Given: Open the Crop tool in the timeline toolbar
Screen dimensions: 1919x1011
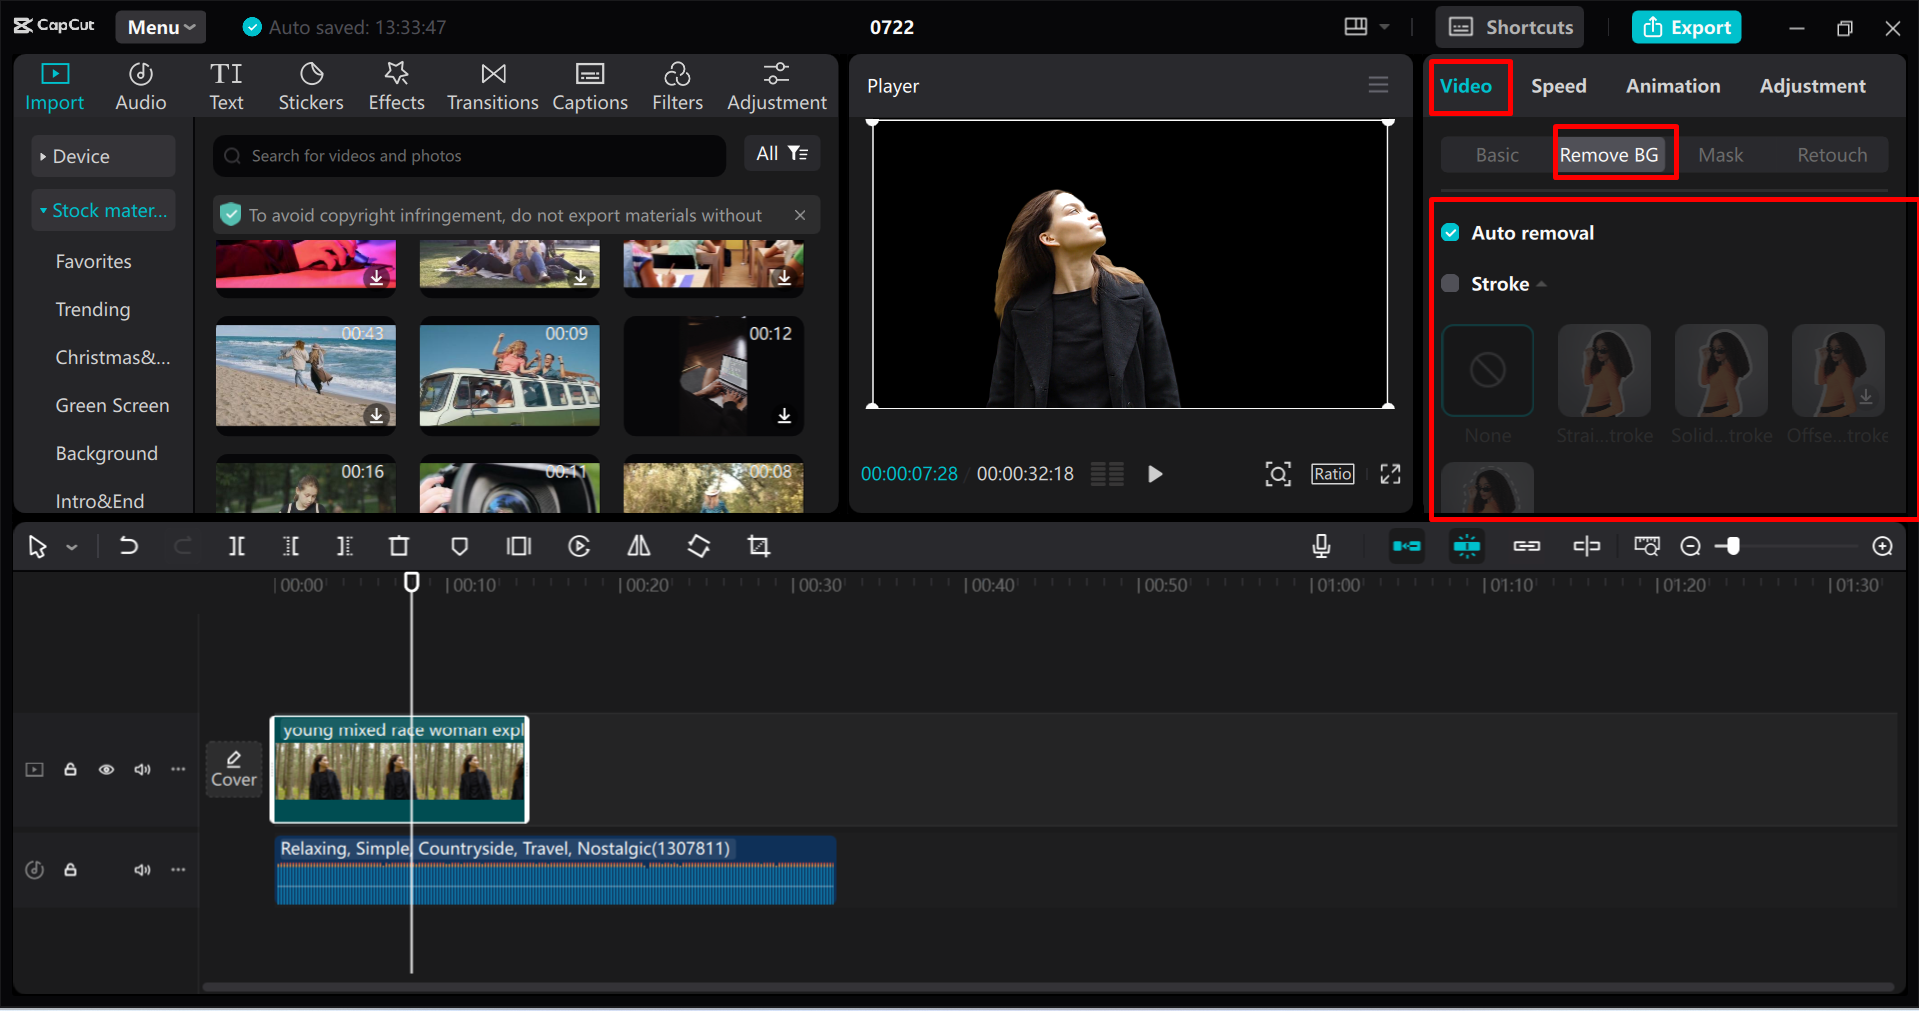Looking at the screenshot, I should tap(758, 546).
